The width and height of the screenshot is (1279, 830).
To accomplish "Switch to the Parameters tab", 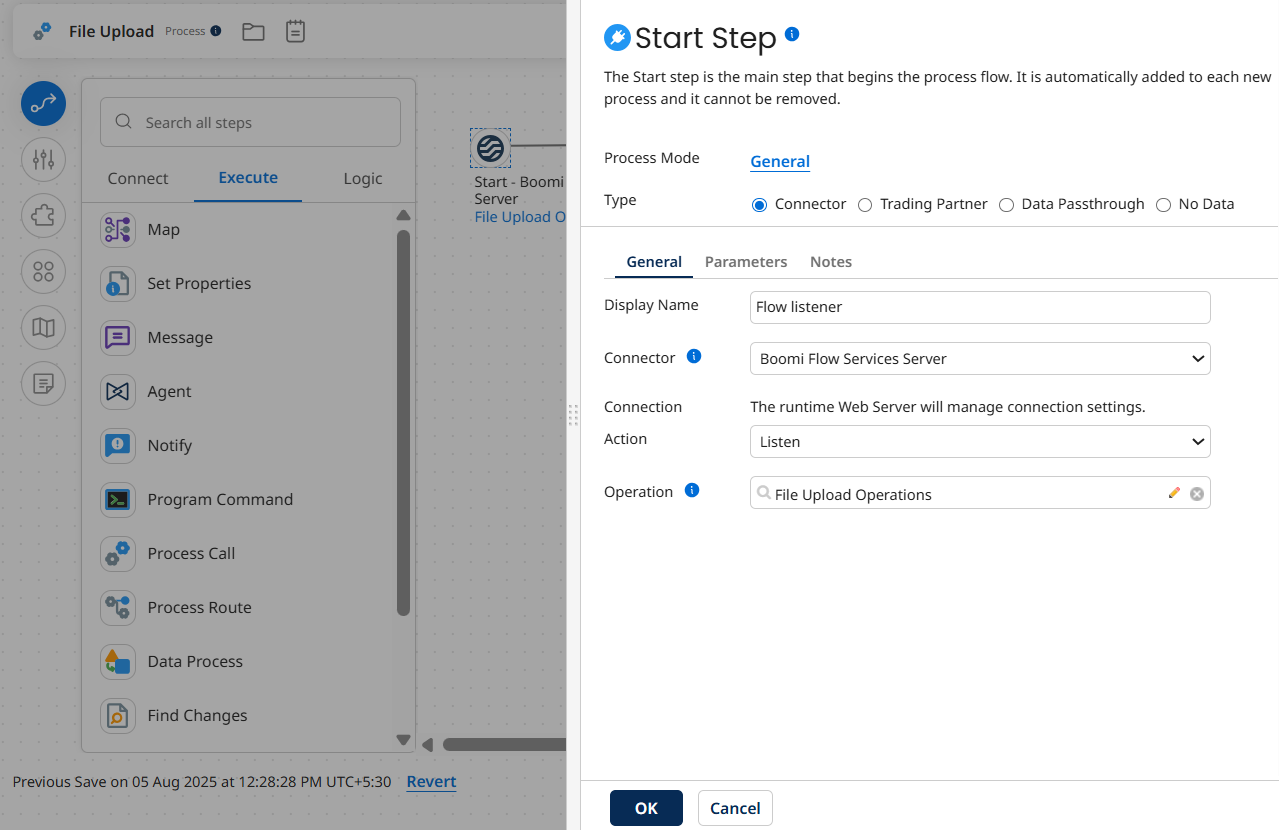I will coord(745,261).
